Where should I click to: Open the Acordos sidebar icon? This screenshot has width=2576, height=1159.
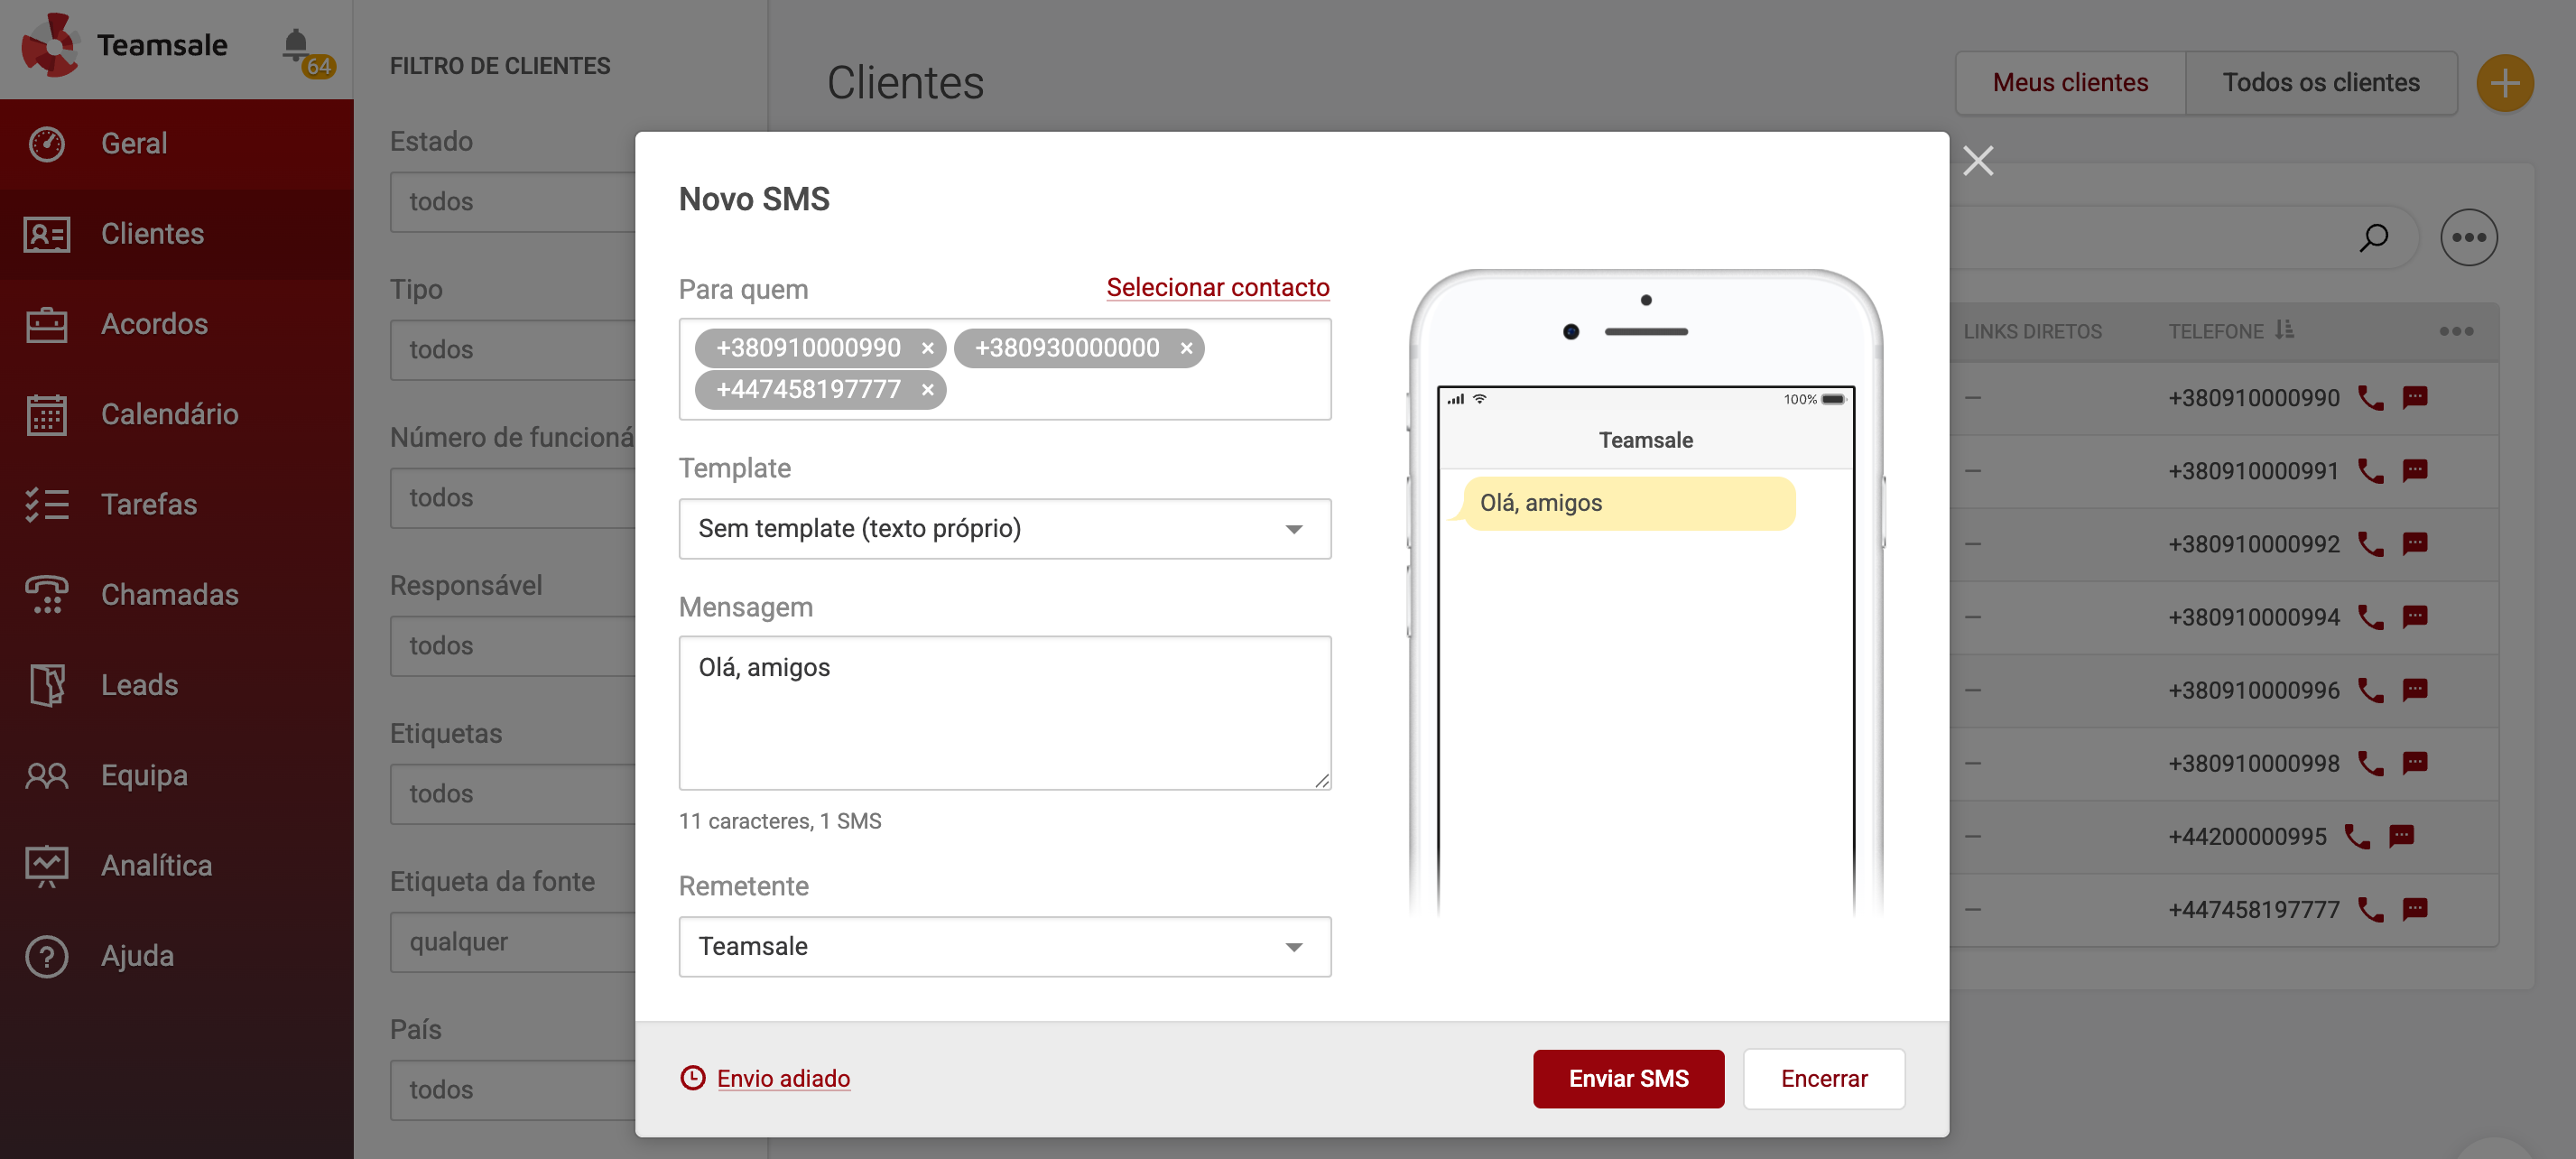coord(46,324)
